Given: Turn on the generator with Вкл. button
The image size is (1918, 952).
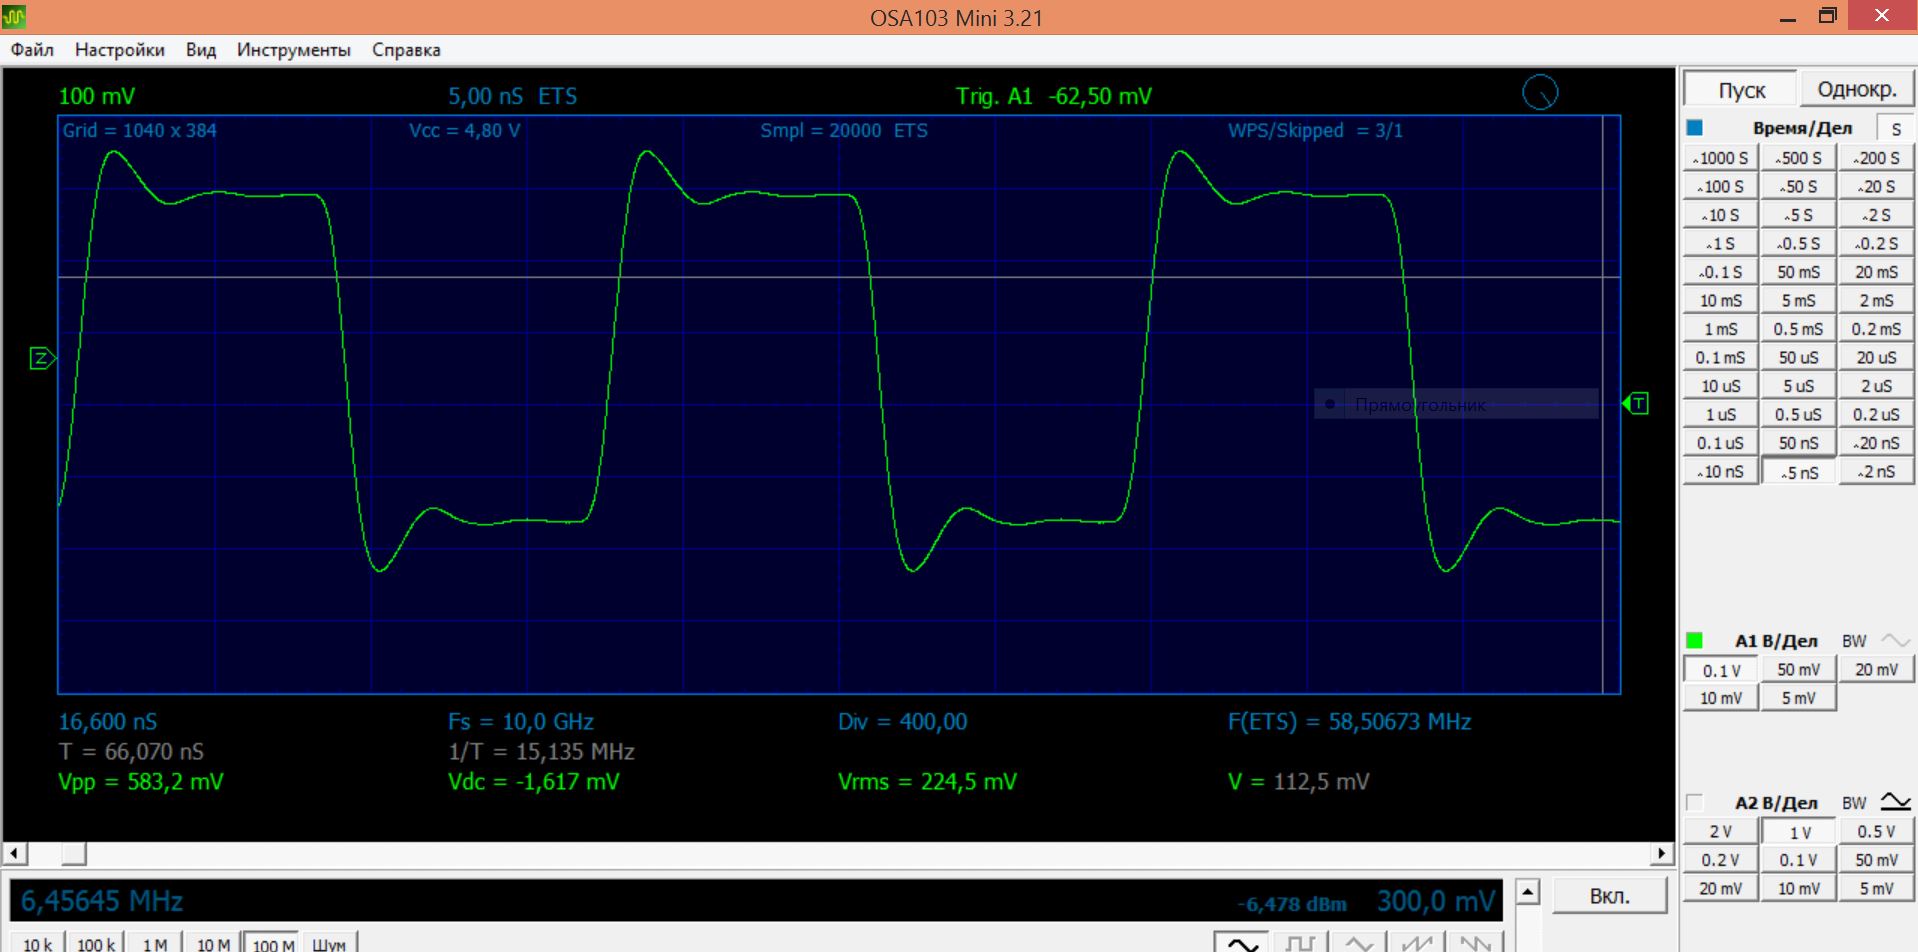Looking at the screenshot, I should click(x=1609, y=896).
